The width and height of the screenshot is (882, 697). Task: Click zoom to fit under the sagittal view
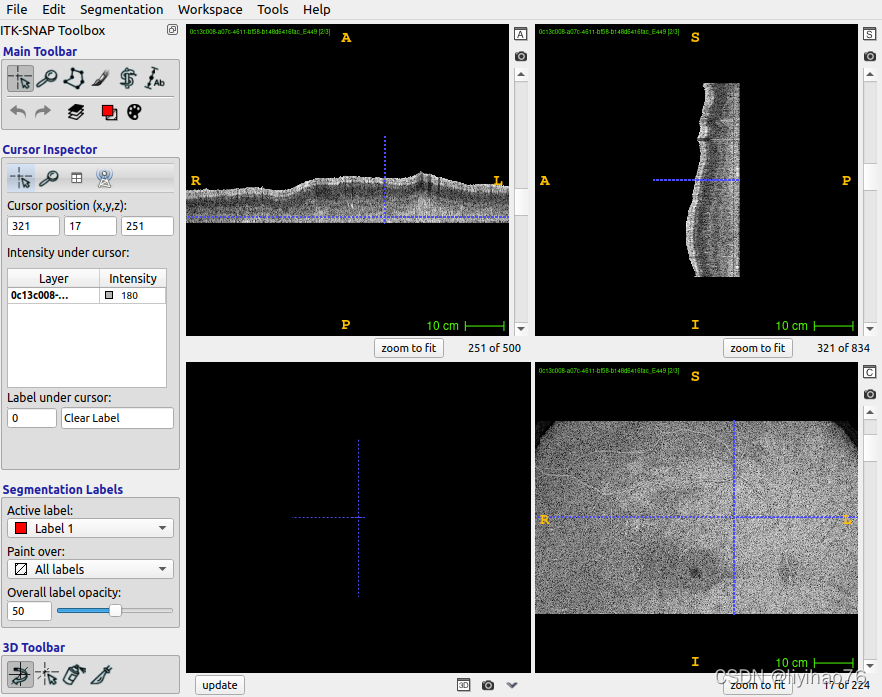(758, 348)
